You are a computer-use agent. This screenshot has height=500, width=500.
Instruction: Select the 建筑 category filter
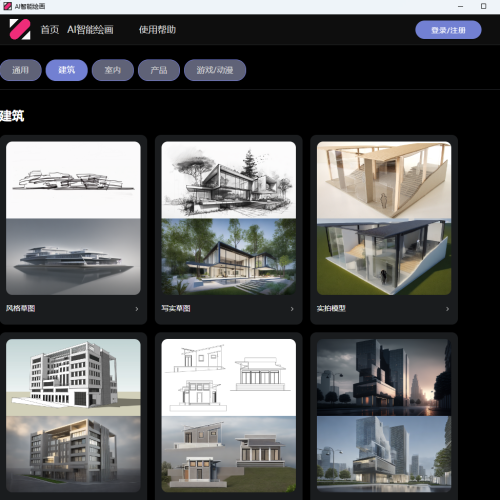coord(67,70)
